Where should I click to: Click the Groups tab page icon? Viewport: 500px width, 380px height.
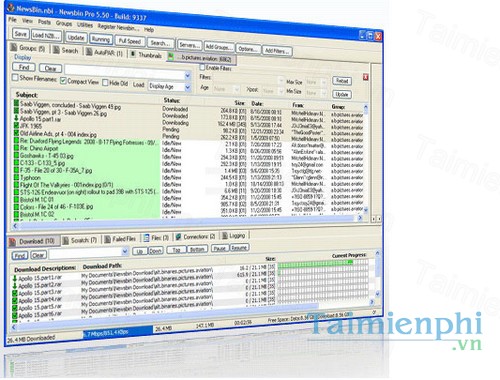(x=14, y=47)
